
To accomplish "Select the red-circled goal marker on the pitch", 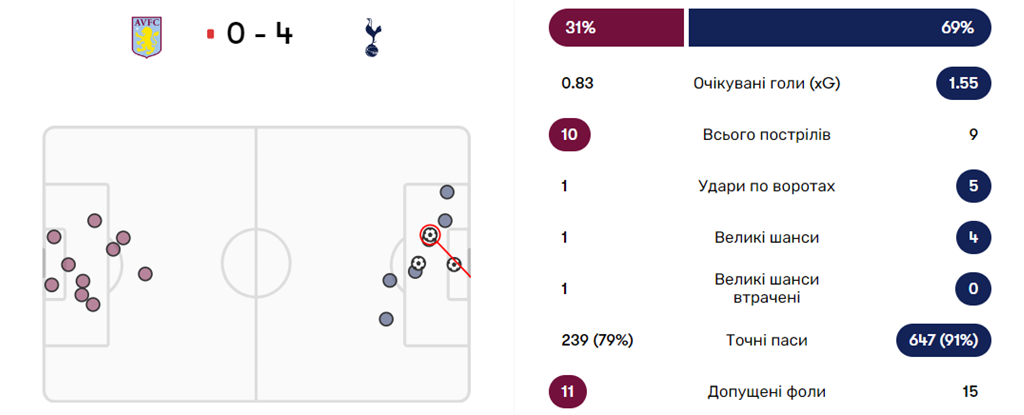I will (430, 235).
